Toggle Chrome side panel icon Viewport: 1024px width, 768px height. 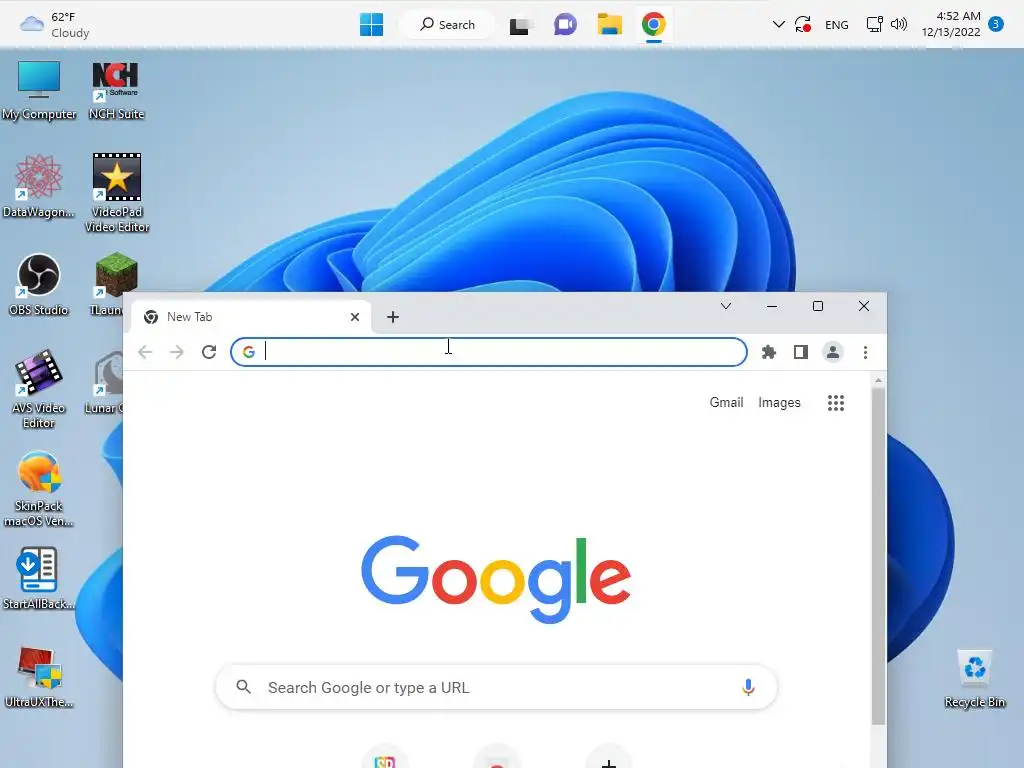pos(801,352)
